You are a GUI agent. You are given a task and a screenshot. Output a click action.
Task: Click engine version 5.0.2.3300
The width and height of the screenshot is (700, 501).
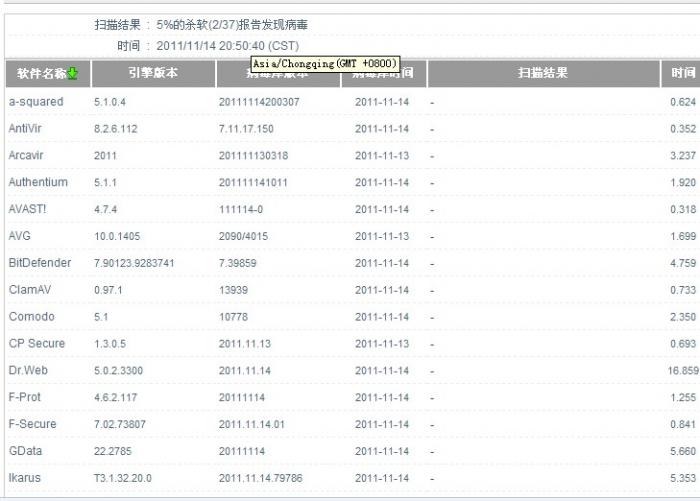[118, 371]
